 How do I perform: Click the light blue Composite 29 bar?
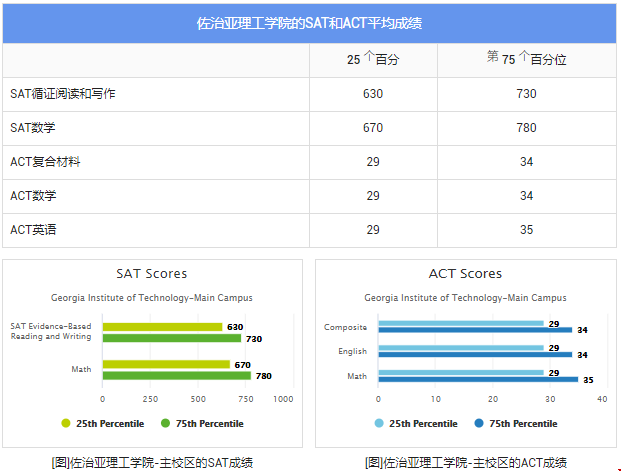click(x=461, y=323)
